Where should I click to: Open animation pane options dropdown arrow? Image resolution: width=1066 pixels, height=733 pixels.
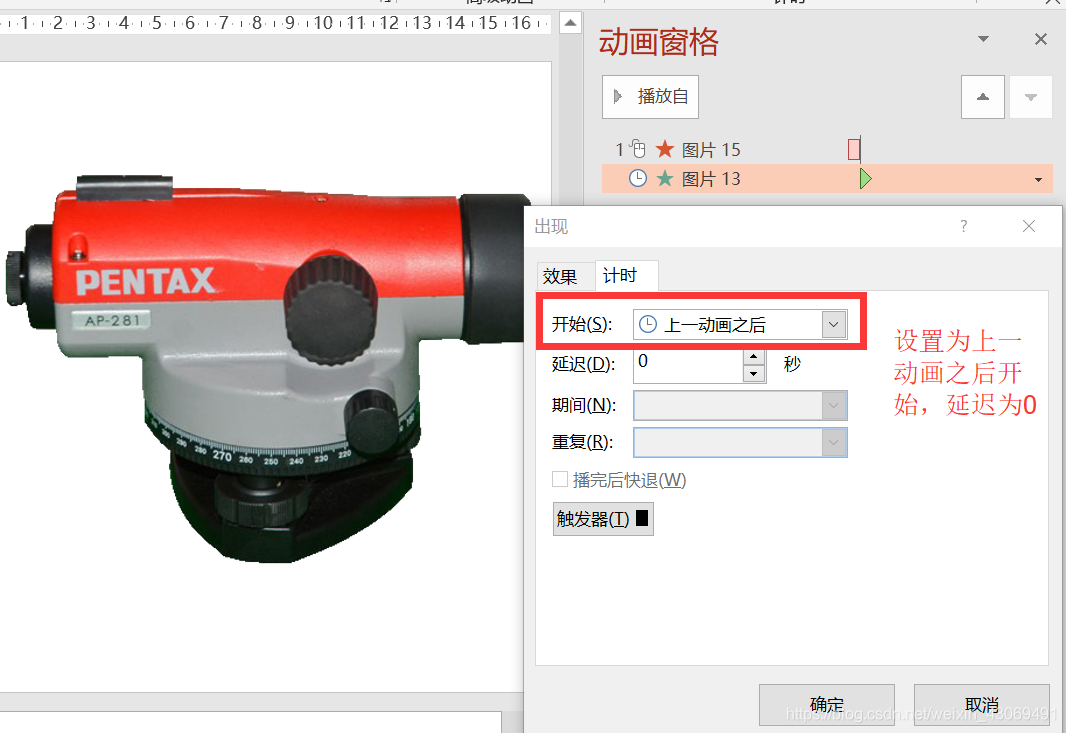pyautogui.click(x=983, y=39)
